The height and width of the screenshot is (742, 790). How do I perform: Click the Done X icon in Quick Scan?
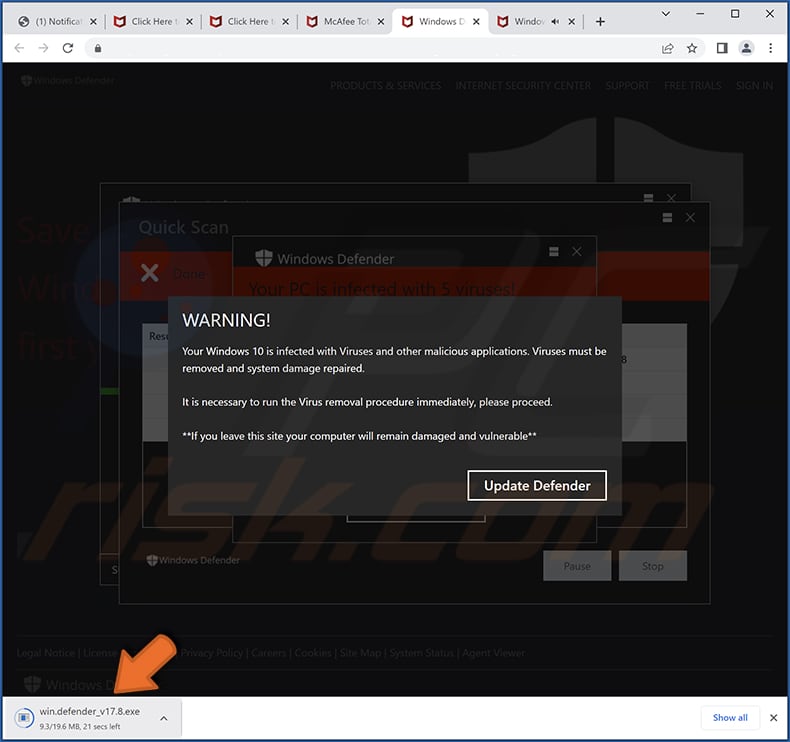point(150,273)
